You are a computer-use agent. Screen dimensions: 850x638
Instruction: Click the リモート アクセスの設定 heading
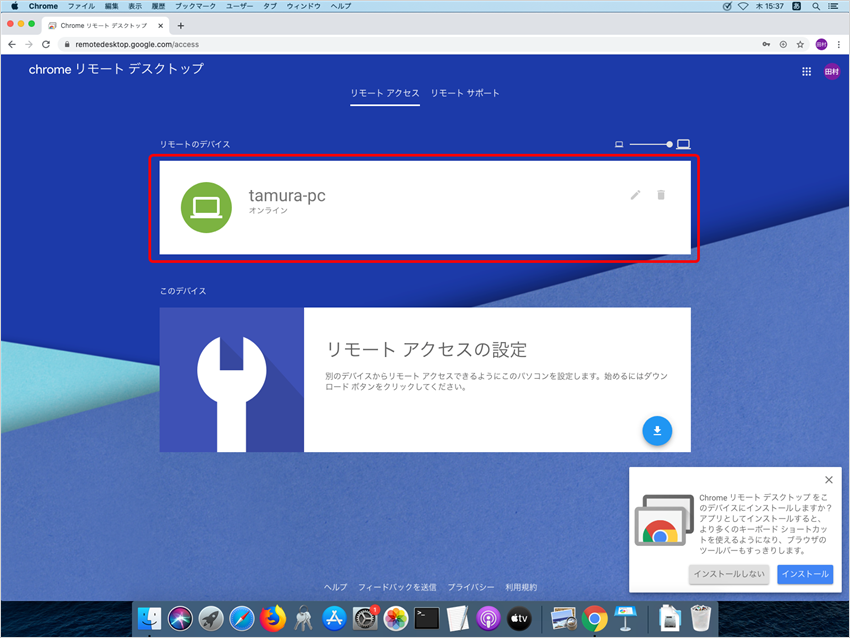tap(426, 350)
